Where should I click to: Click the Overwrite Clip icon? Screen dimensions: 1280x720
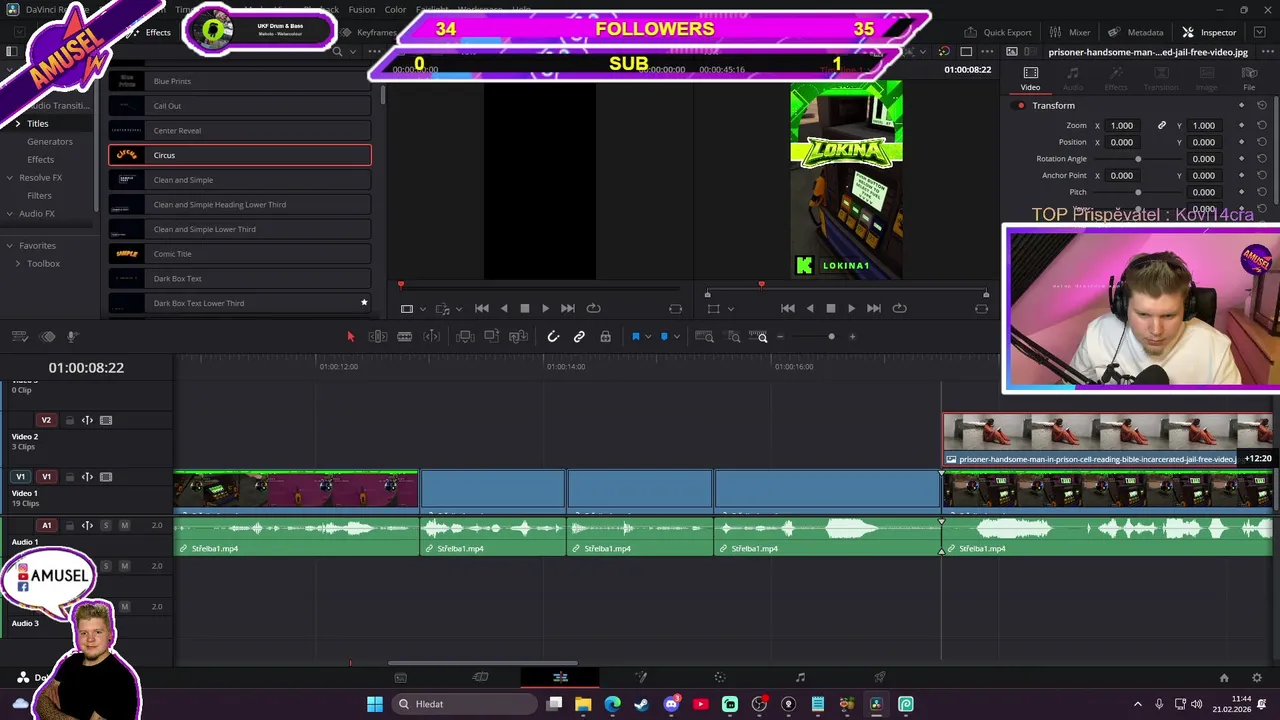491,337
